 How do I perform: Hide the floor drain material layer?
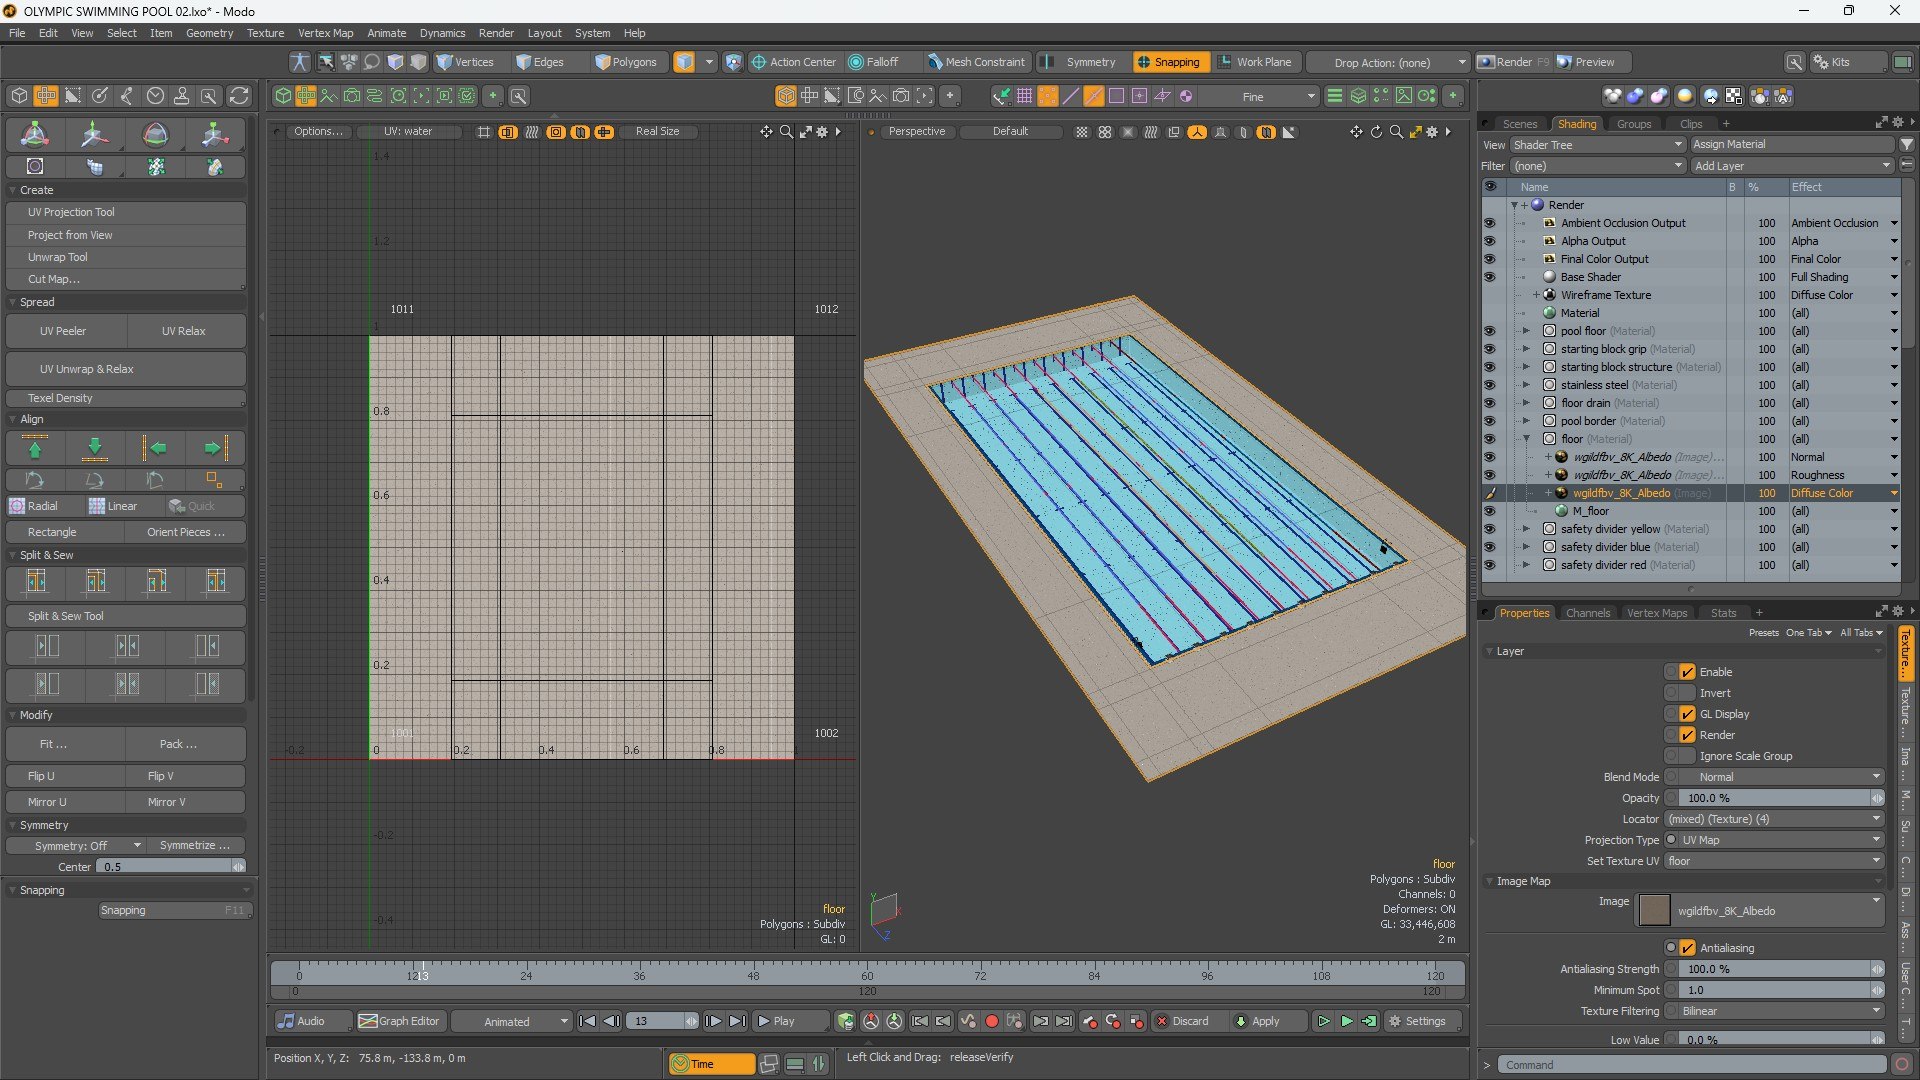(1490, 403)
